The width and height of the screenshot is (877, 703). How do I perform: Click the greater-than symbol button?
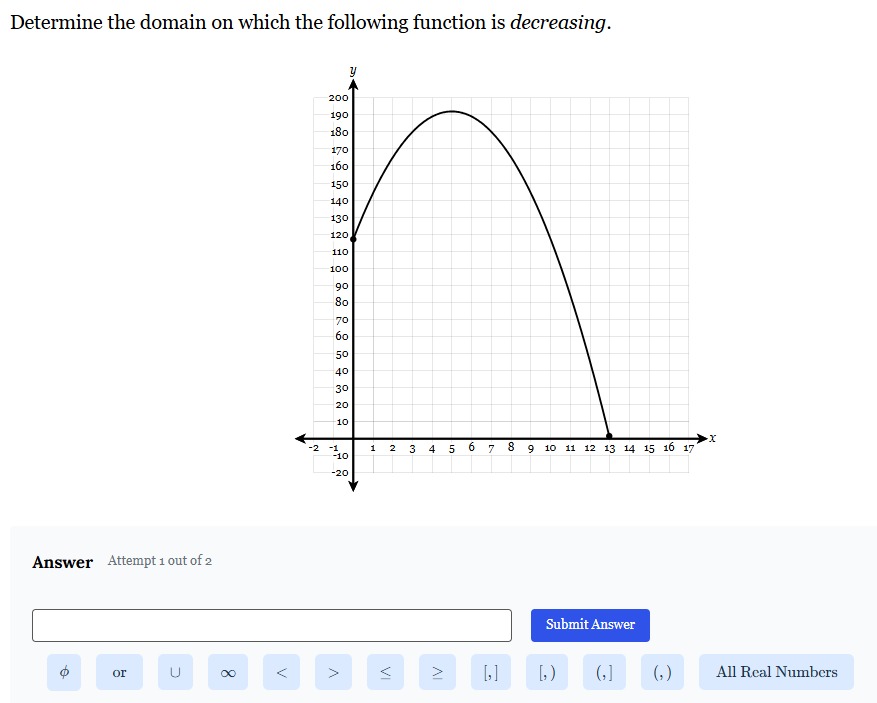tap(333, 672)
